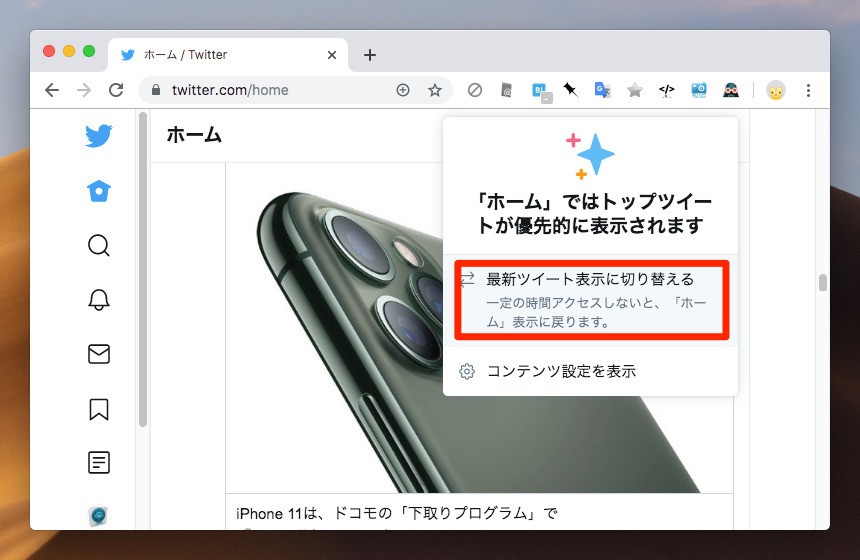Image resolution: width=860 pixels, height=560 pixels.
Task: Select the ホーム / Twitter tab
Action: pyautogui.click(x=228, y=55)
